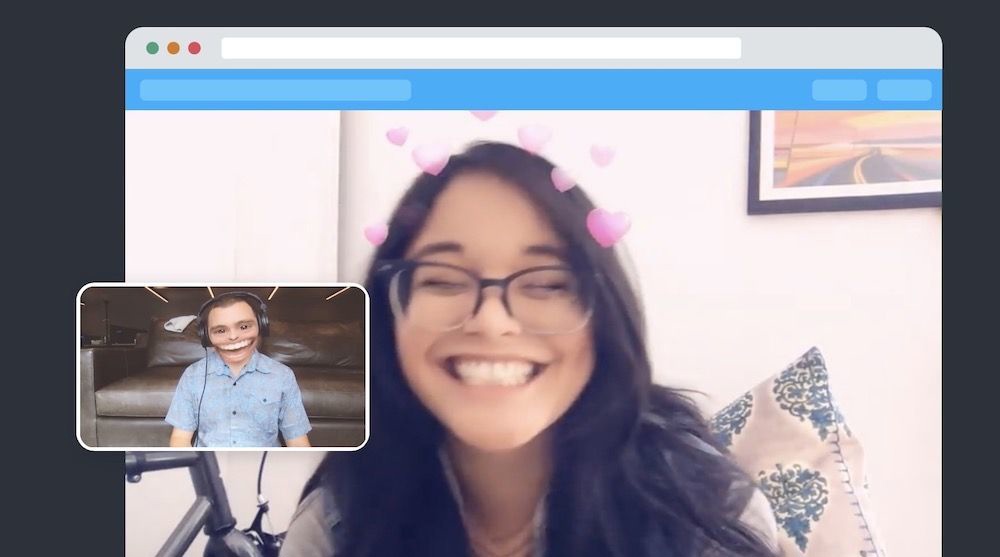
Task: Click the last small button in blue header
Action: 904,90
